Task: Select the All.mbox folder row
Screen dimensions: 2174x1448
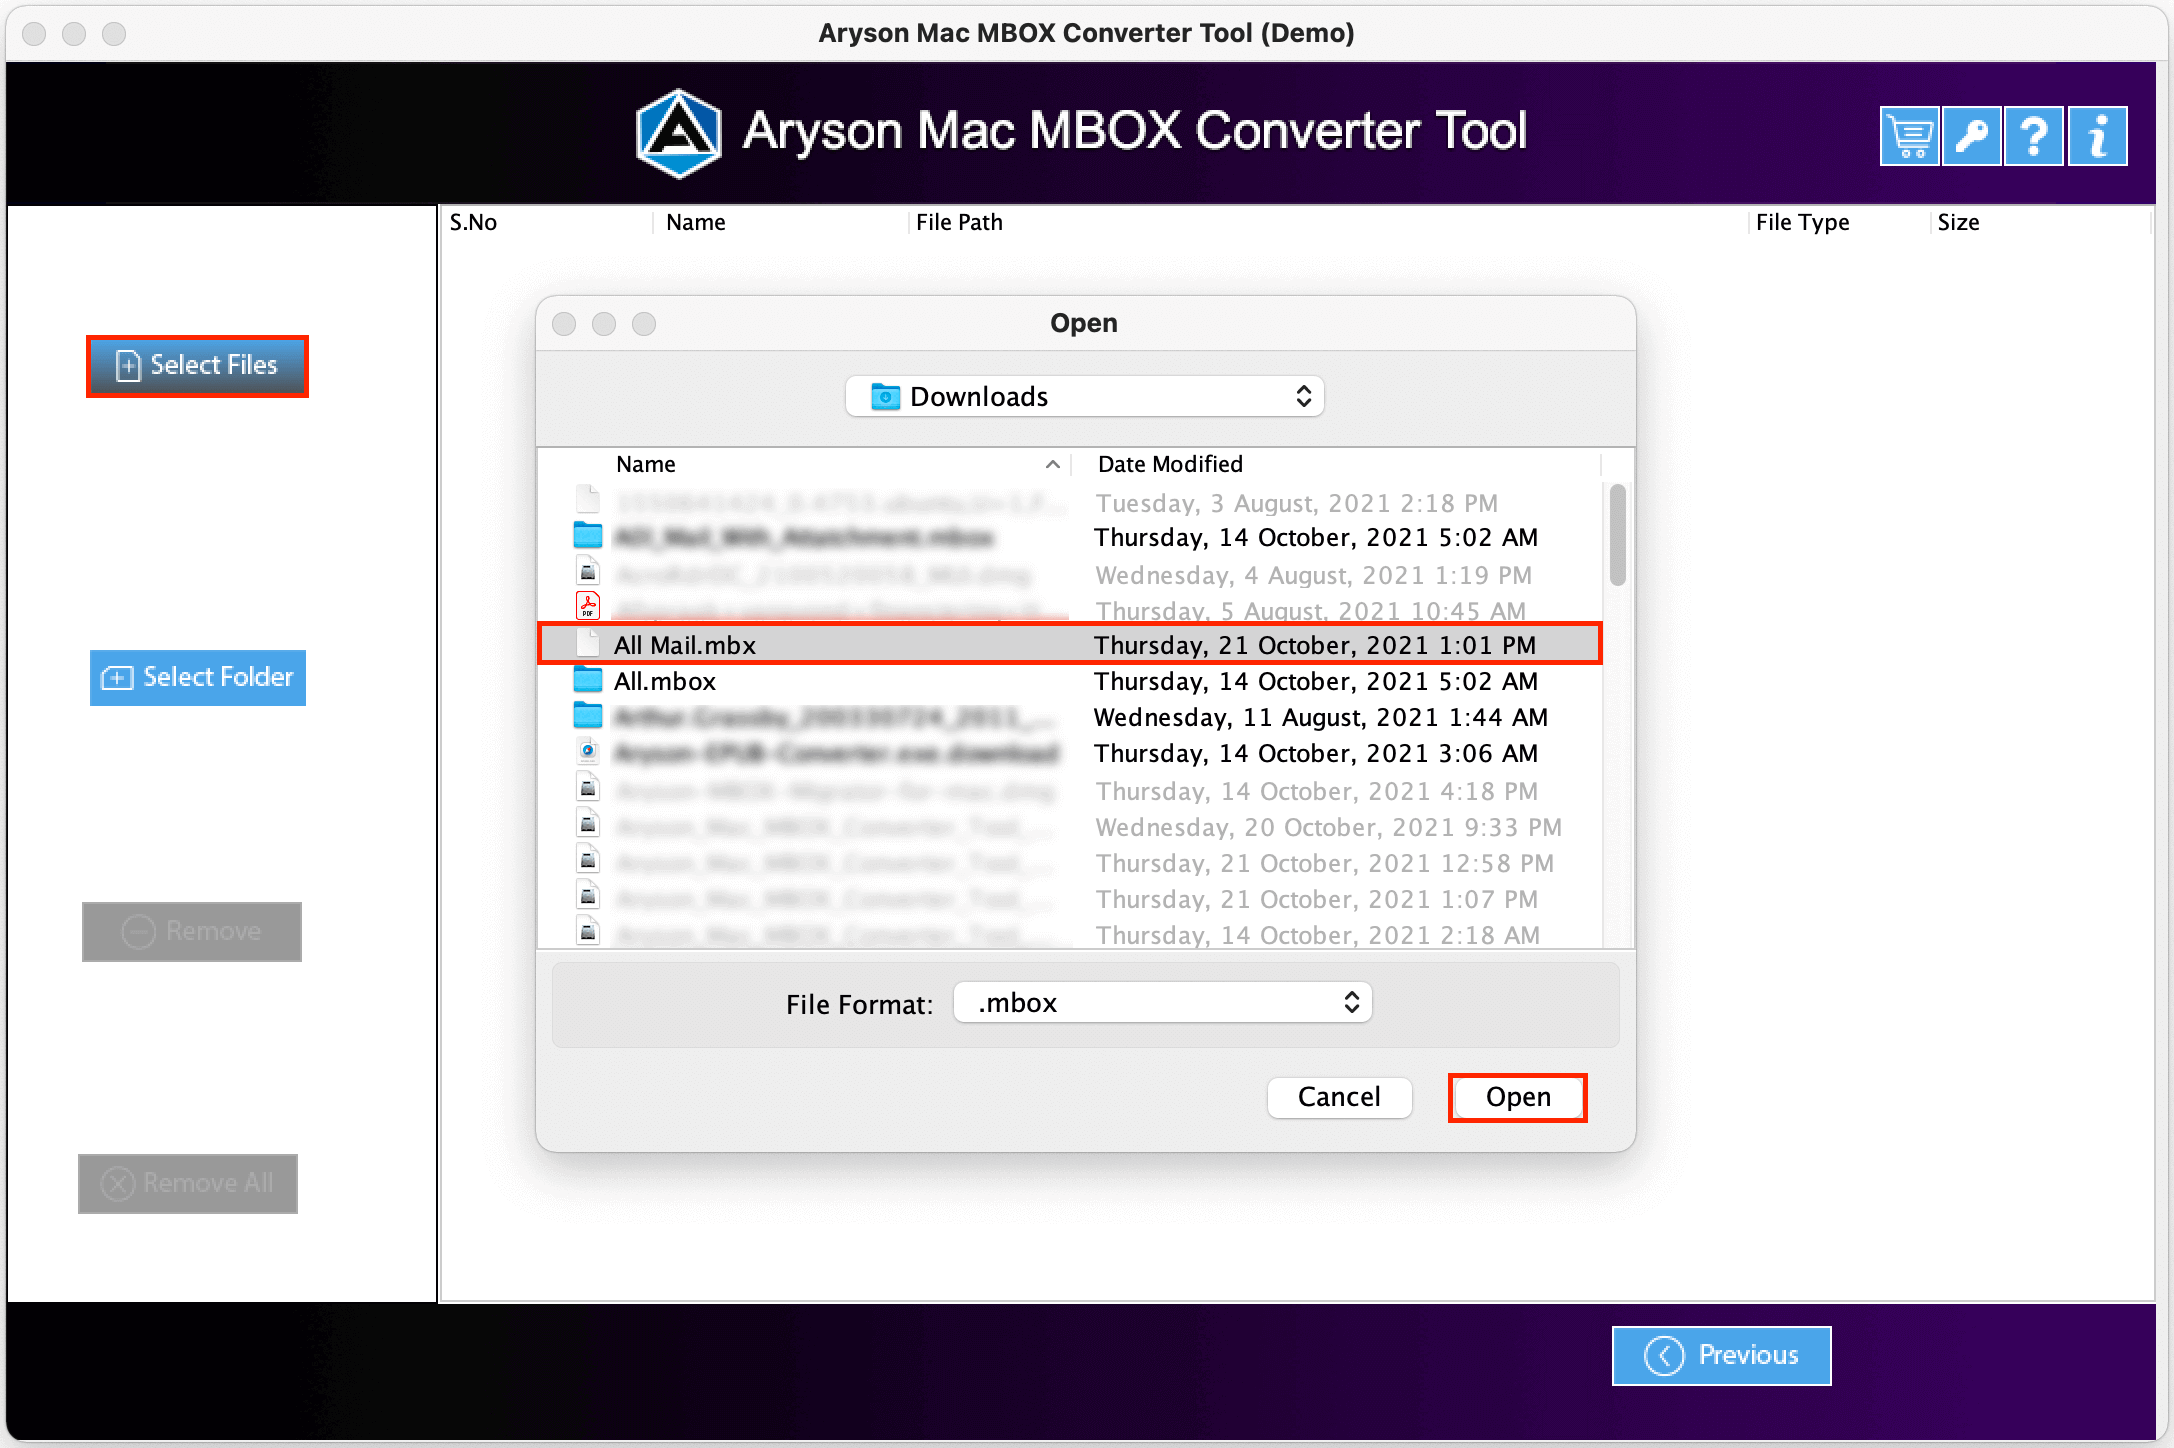Action: 1069,681
